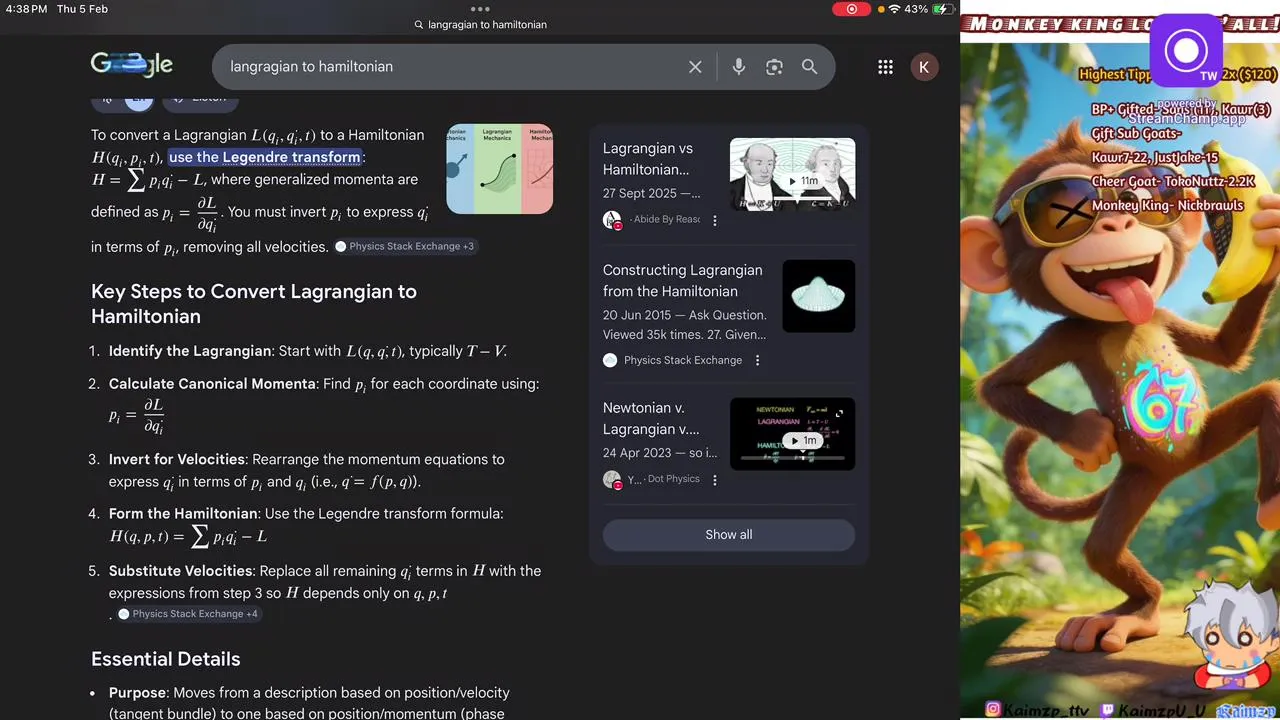This screenshot has width=1280, height=720.
Task: Tap the battery indicator showing 43%
Action: pyautogui.click(x=930, y=9)
